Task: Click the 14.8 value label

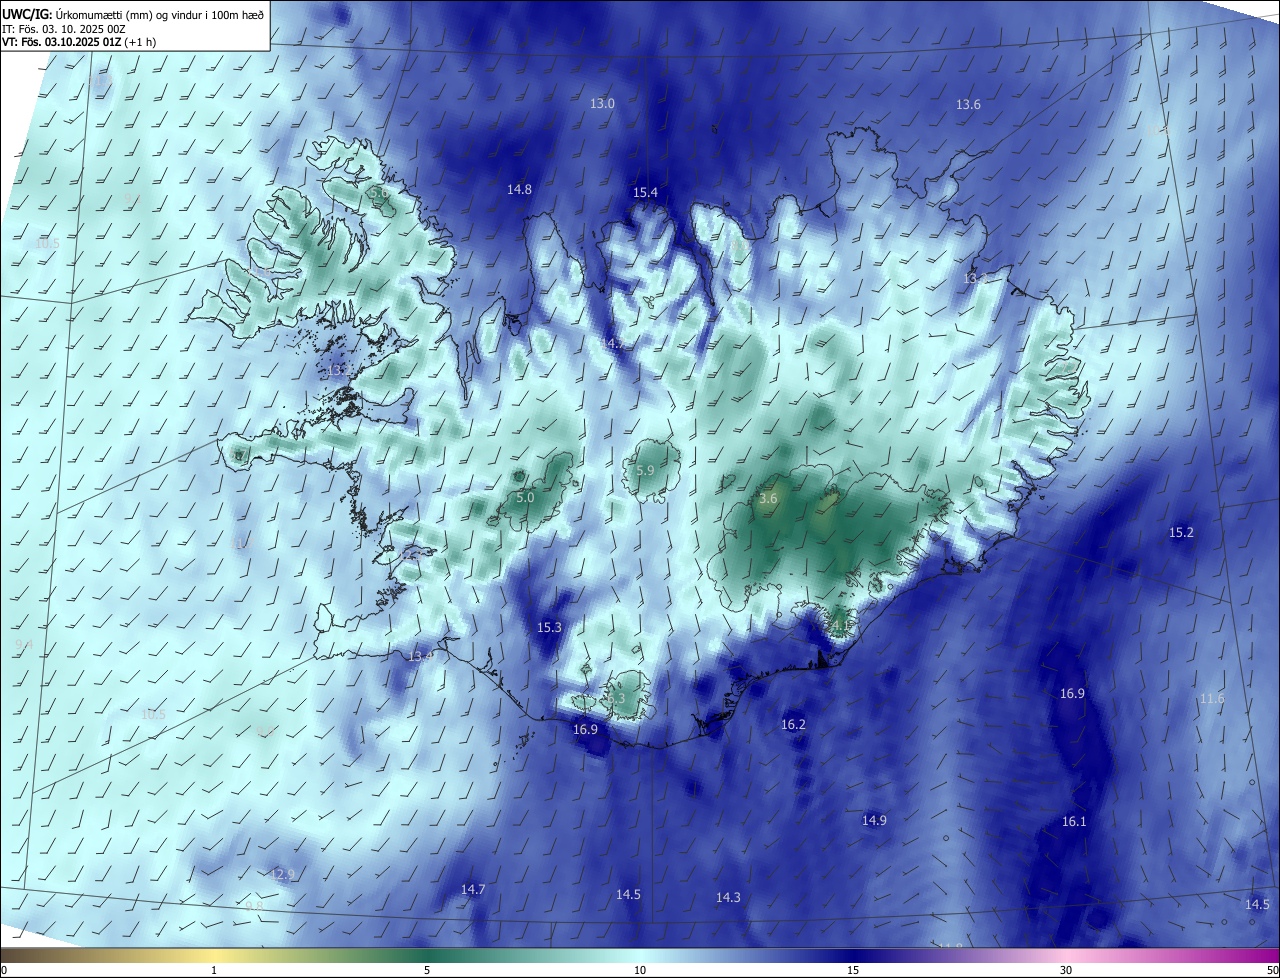Action: [519, 189]
